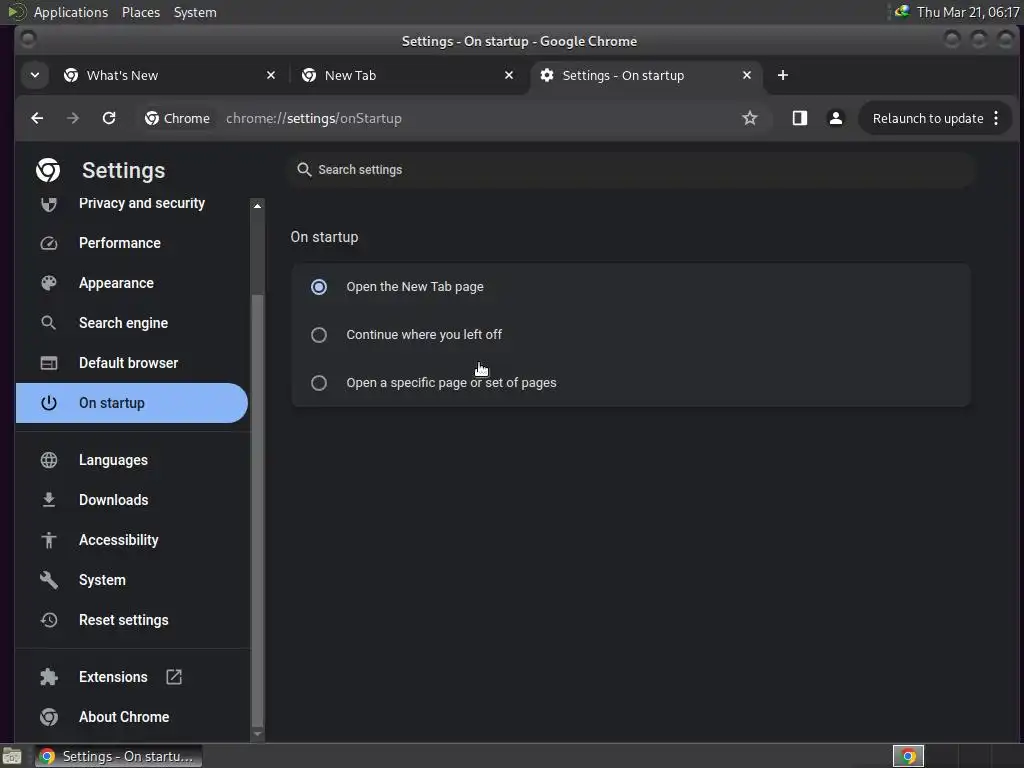The height and width of the screenshot is (768, 1024).
Task: Select the Settings - On startup tab
Action: (645, 75)
